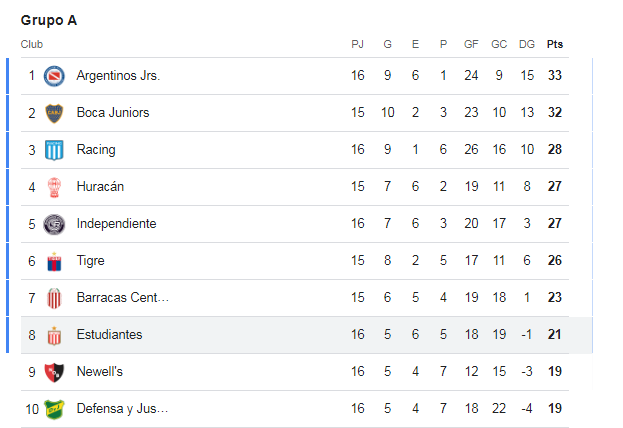Select the Racing club logo
Image resolution: width=623 pixels, height=428 pixels.
[x=54, y=150]
